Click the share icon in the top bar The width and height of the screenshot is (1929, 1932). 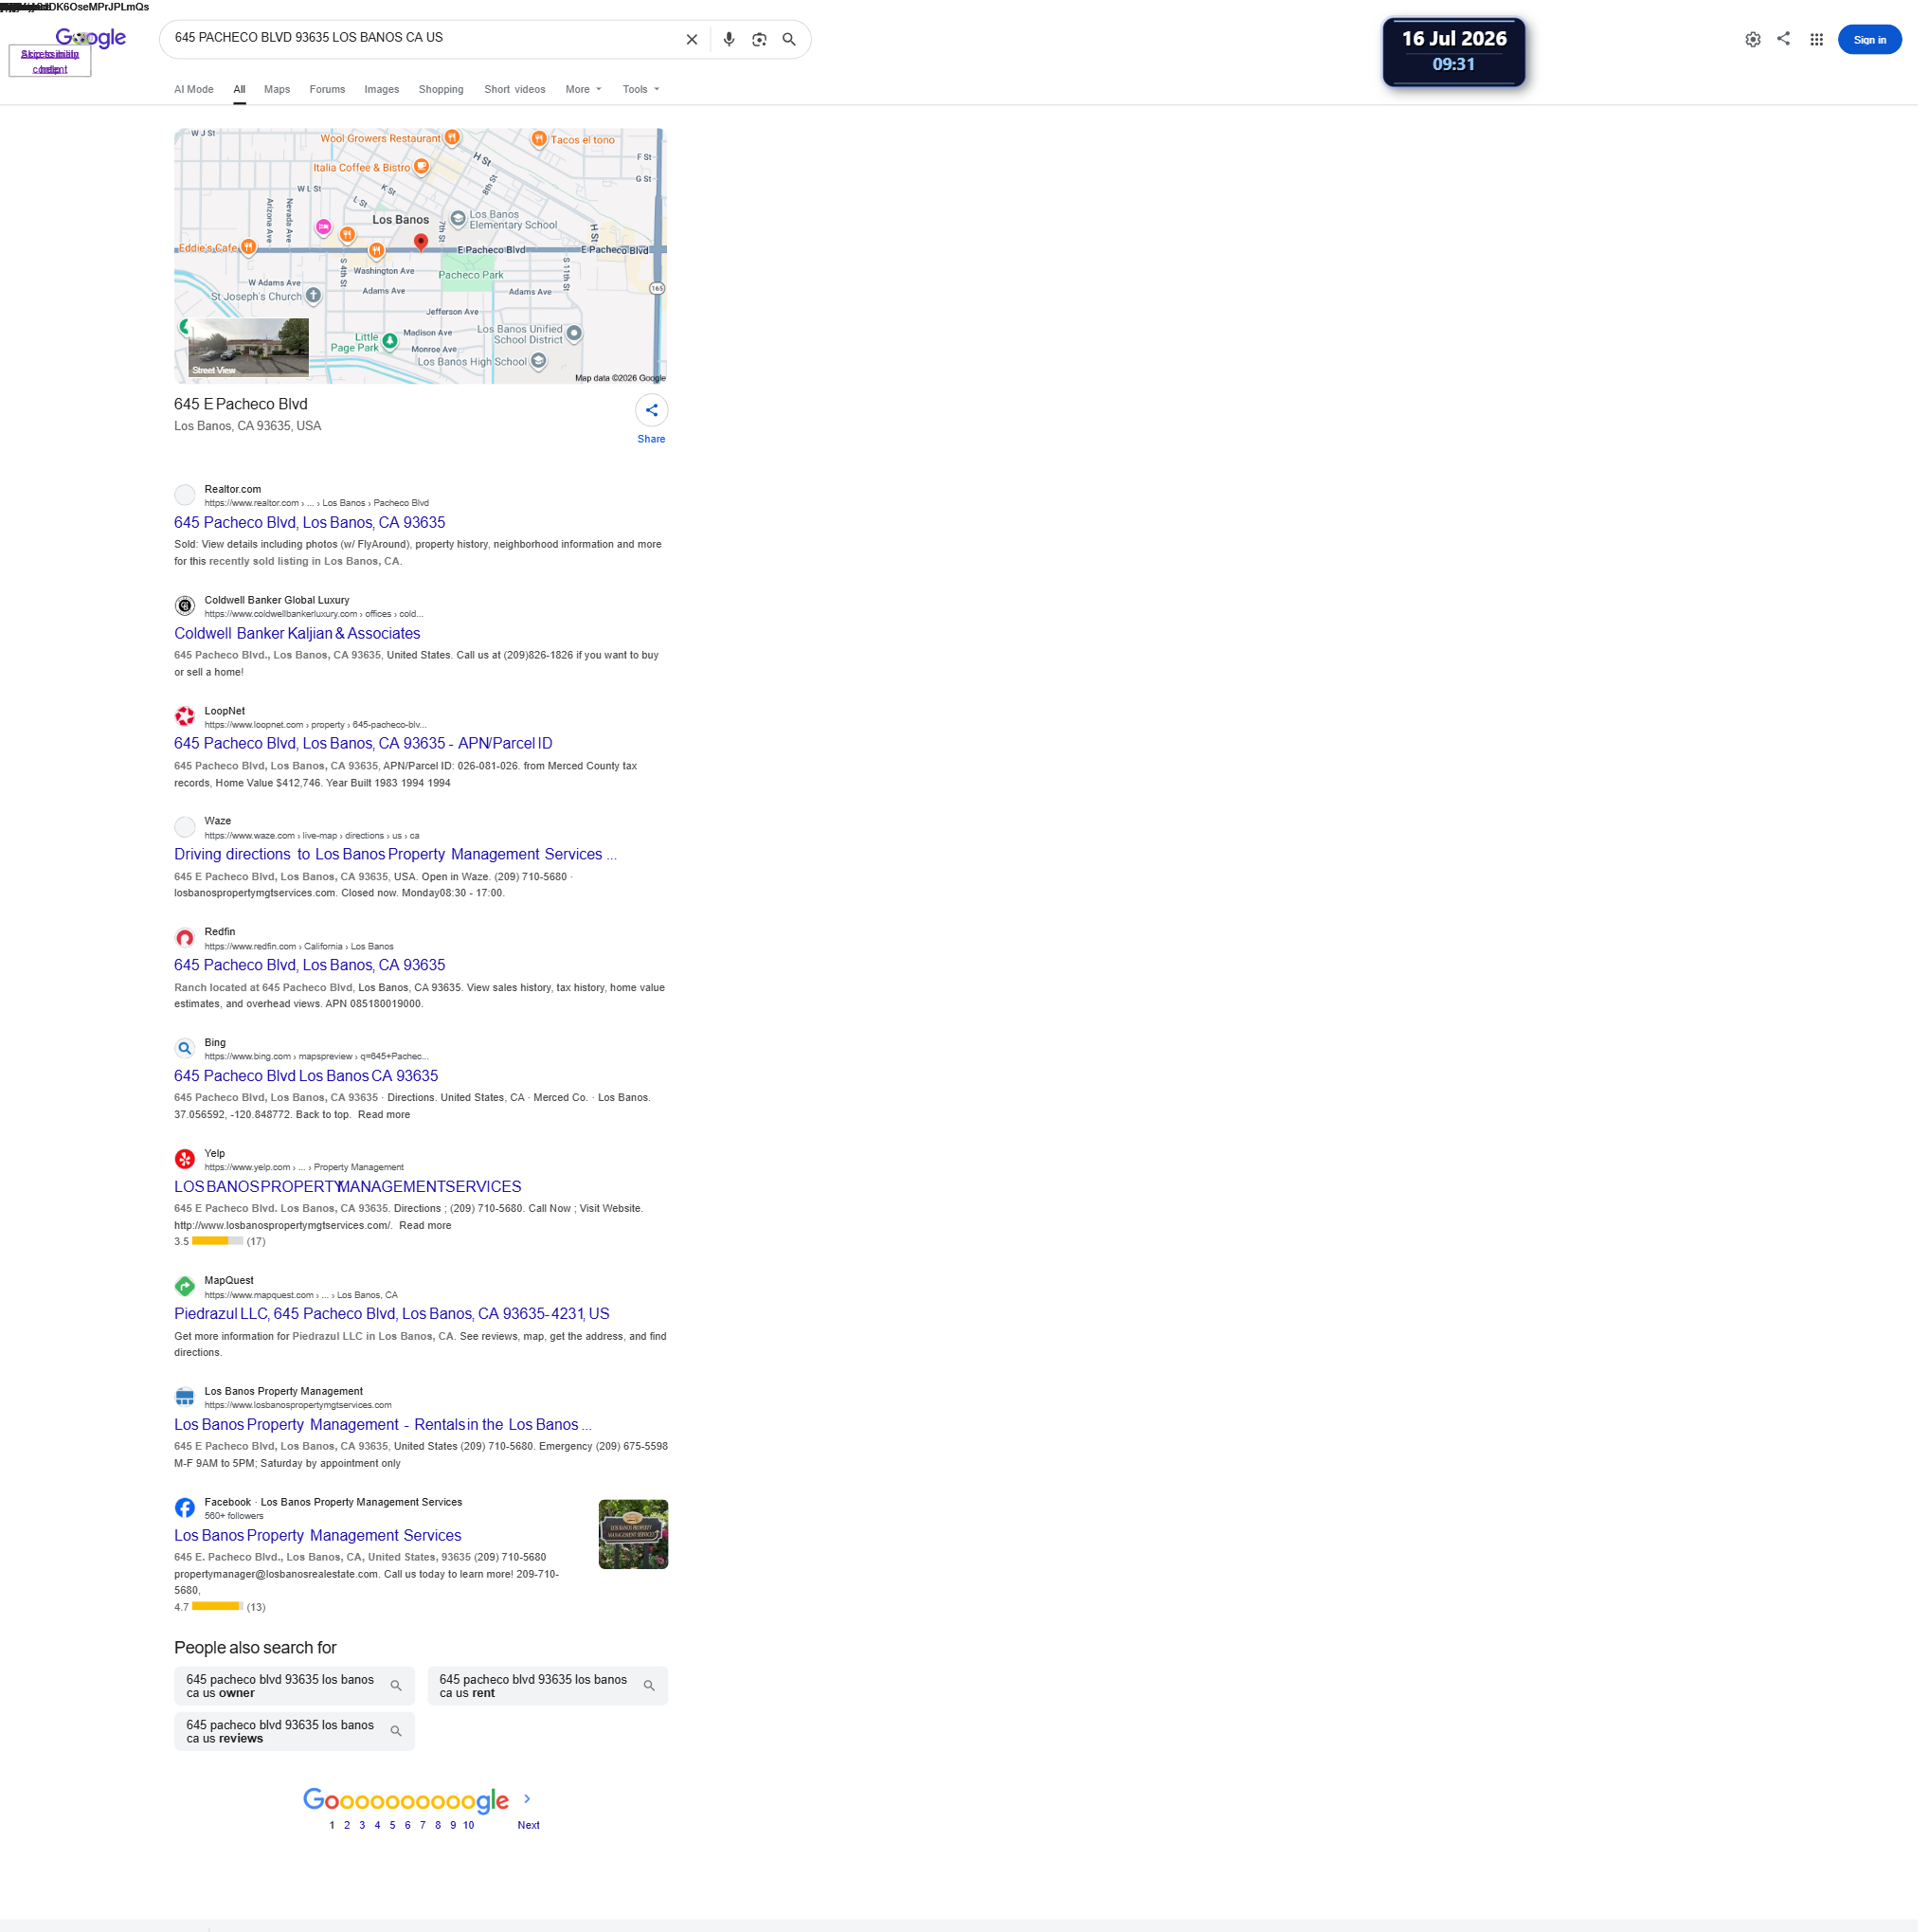1794,39
